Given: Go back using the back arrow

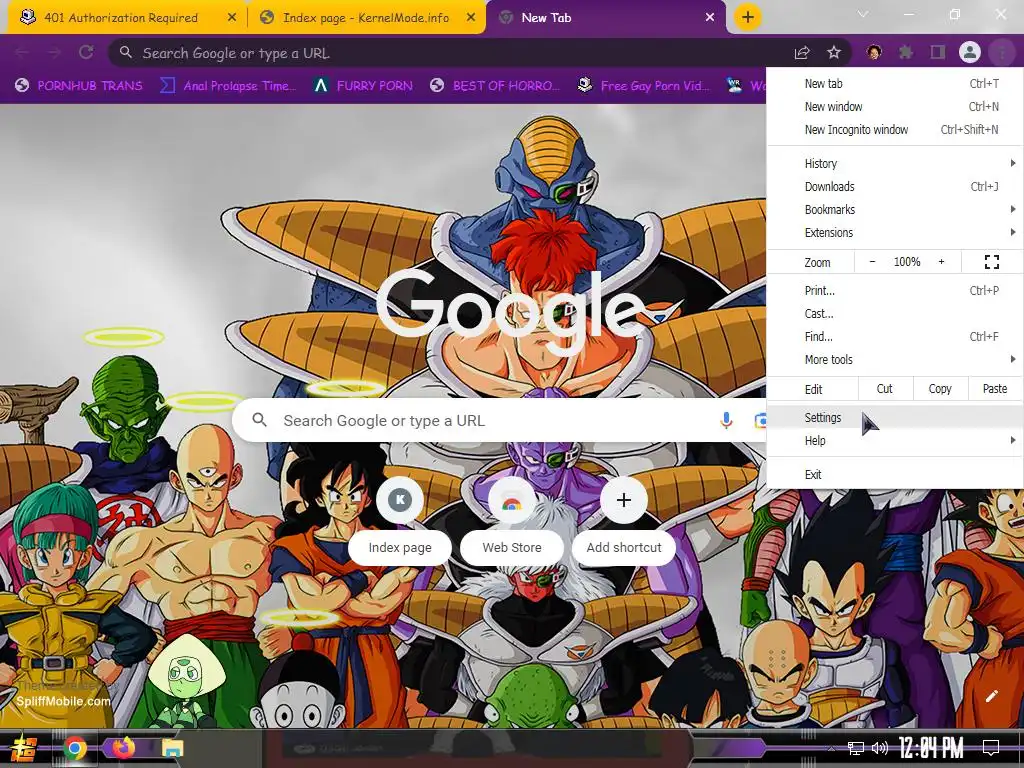Looking at the screenshot, I should 22,52.
